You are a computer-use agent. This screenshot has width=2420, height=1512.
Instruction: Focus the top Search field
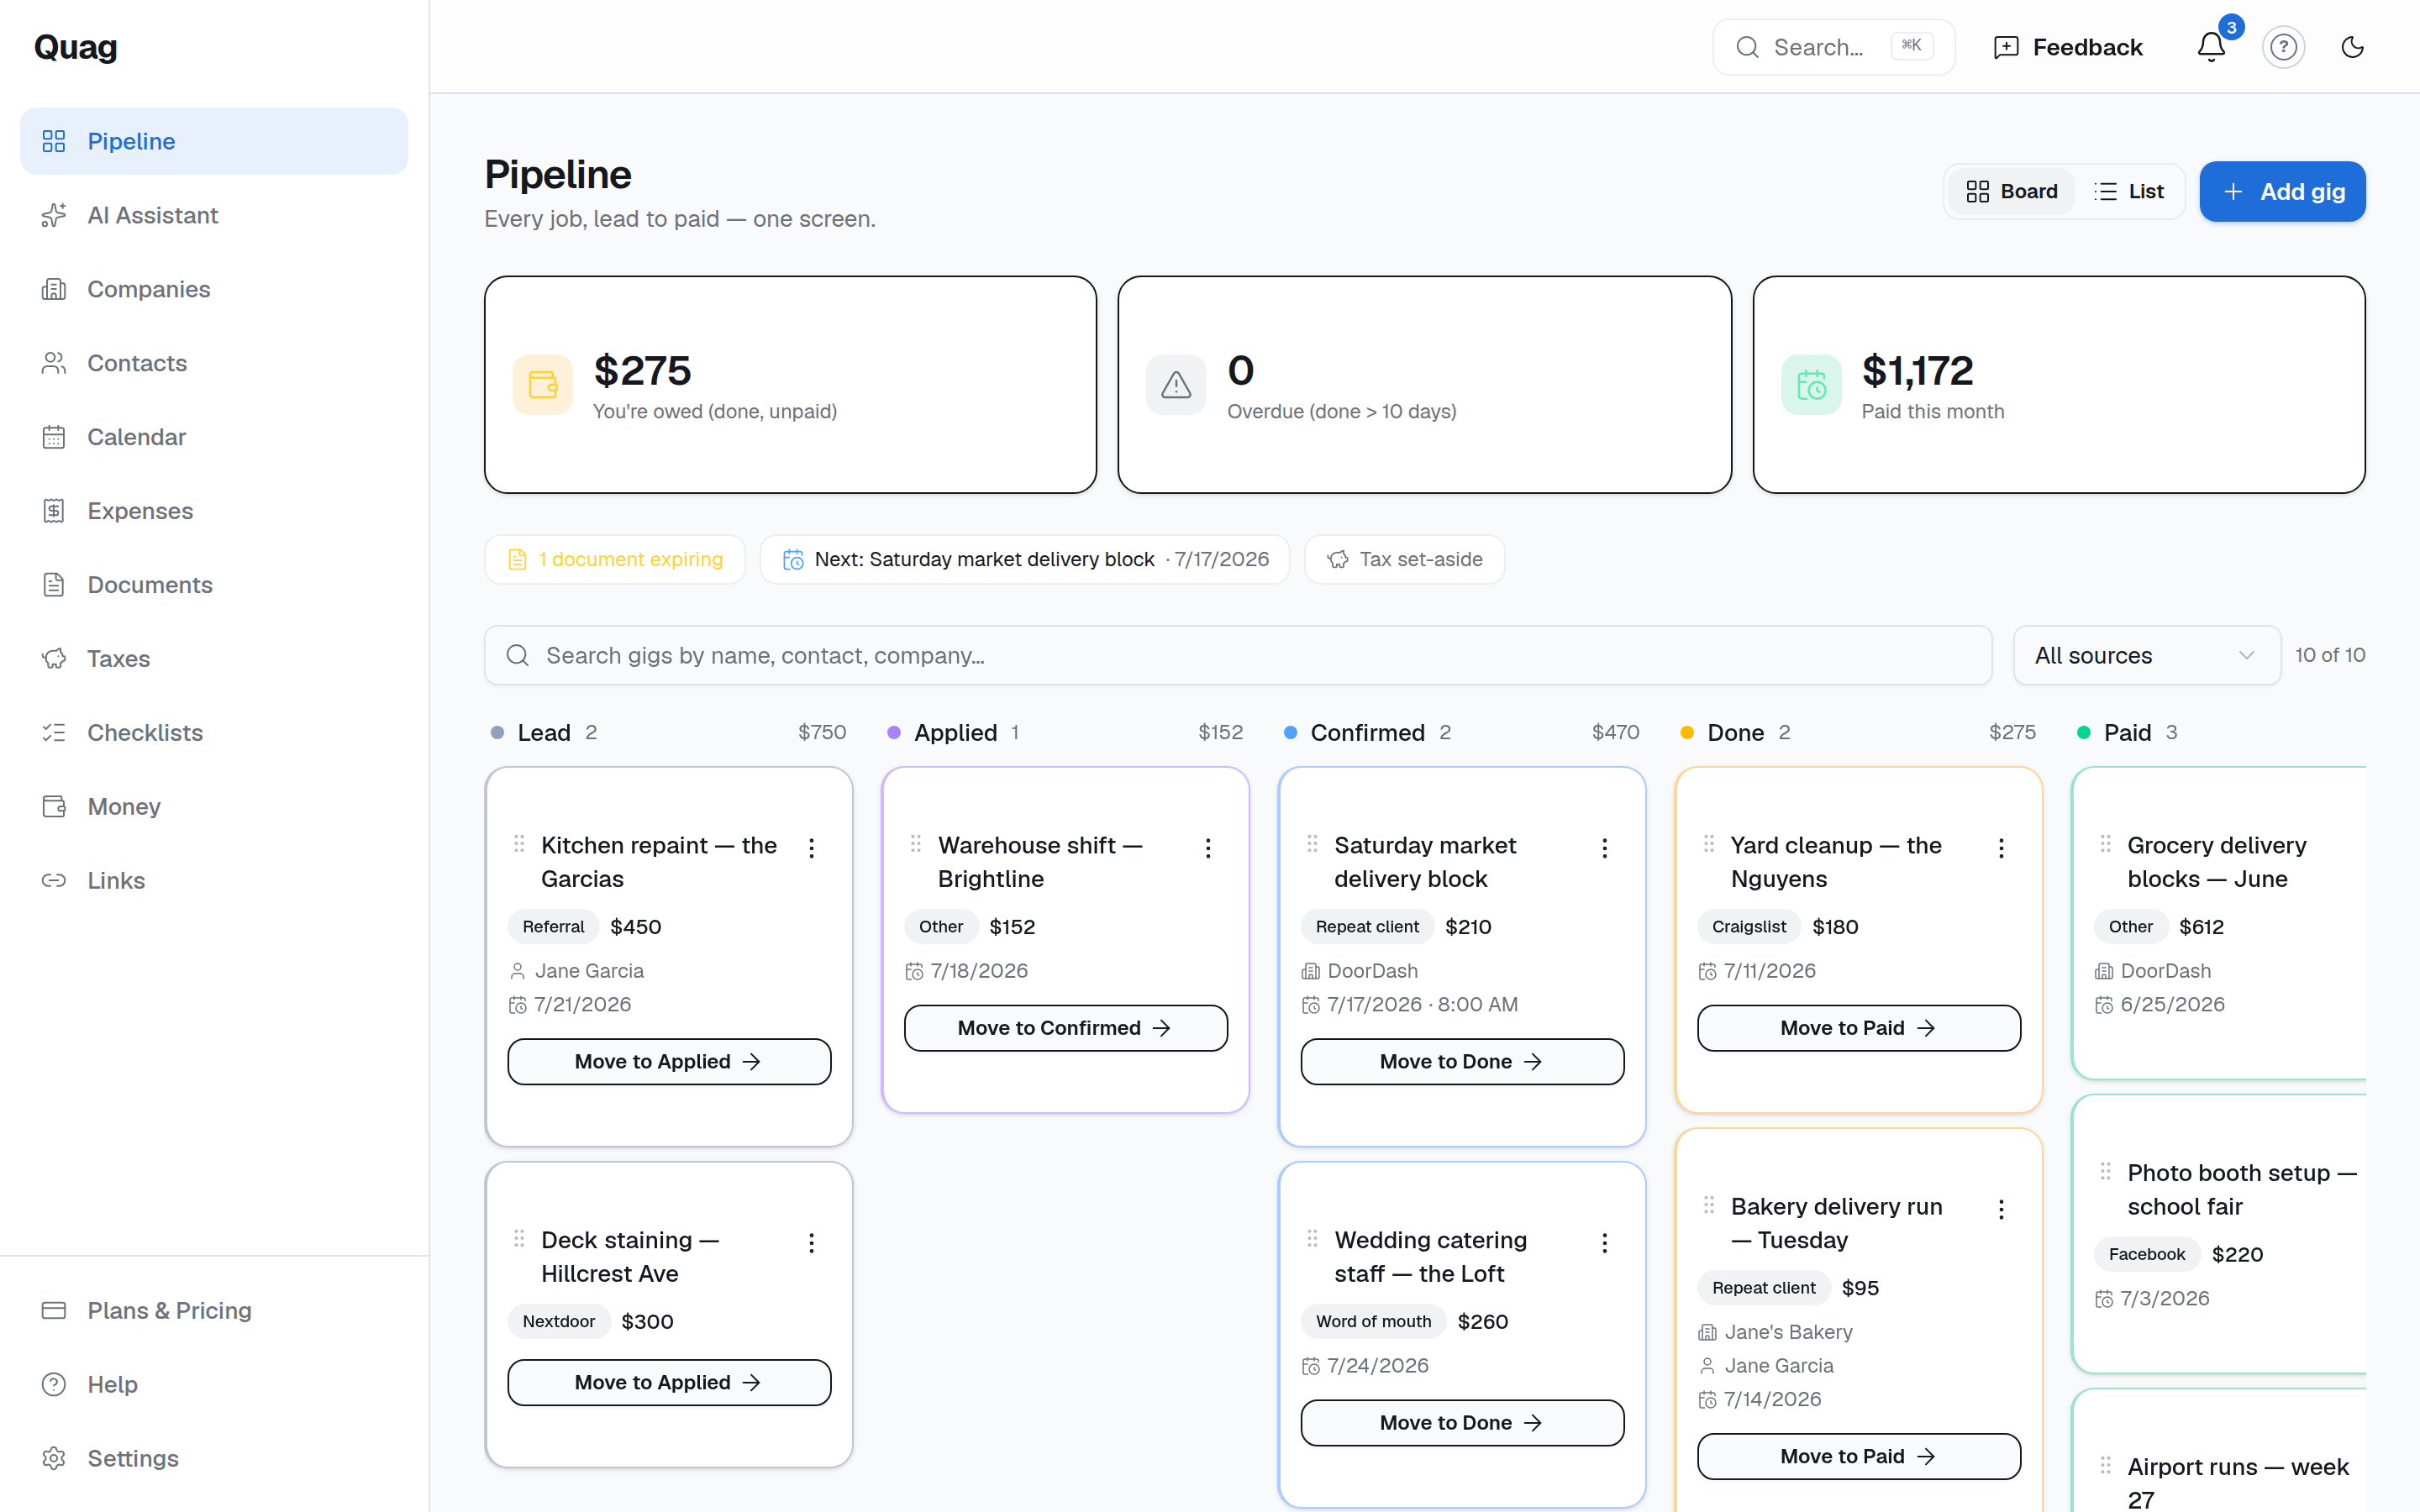pyautogui.click(x=1833, y=47)
